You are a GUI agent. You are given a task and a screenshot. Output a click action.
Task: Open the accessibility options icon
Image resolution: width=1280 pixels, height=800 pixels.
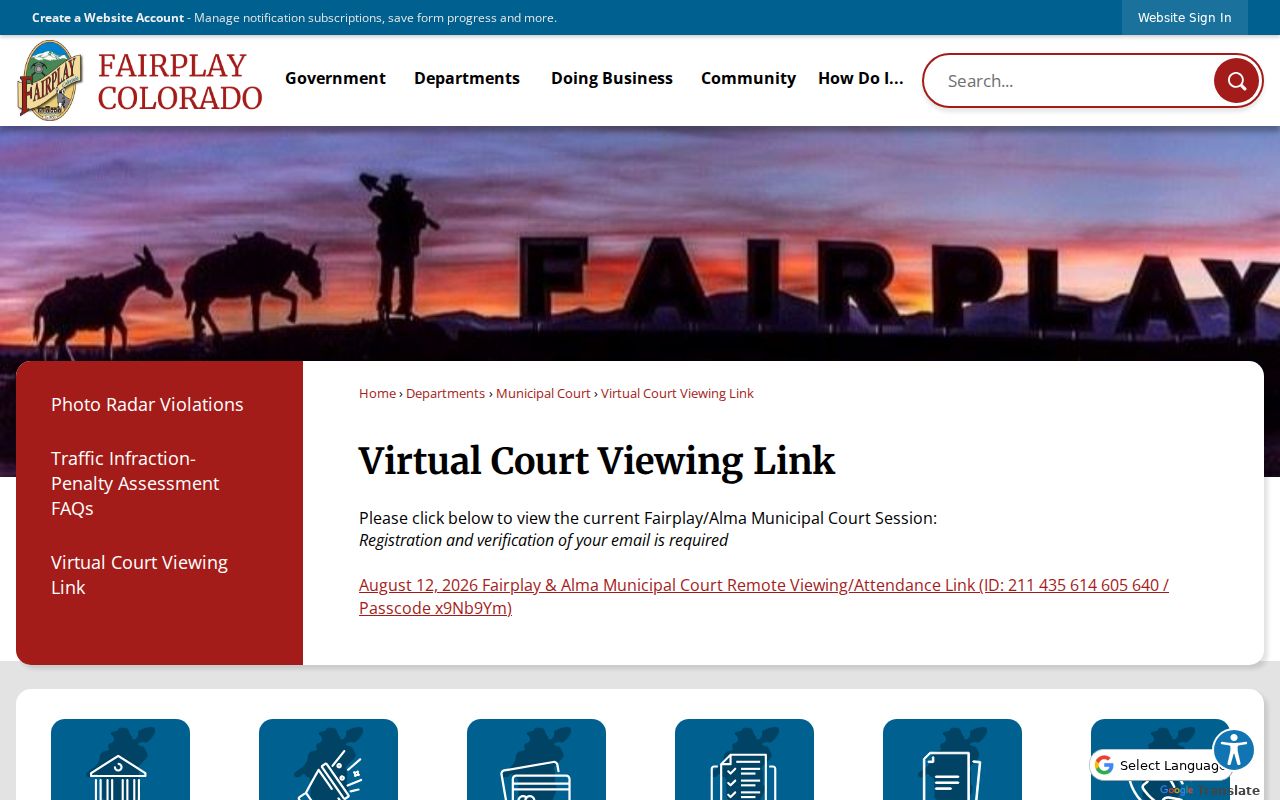pos(1233,750)
